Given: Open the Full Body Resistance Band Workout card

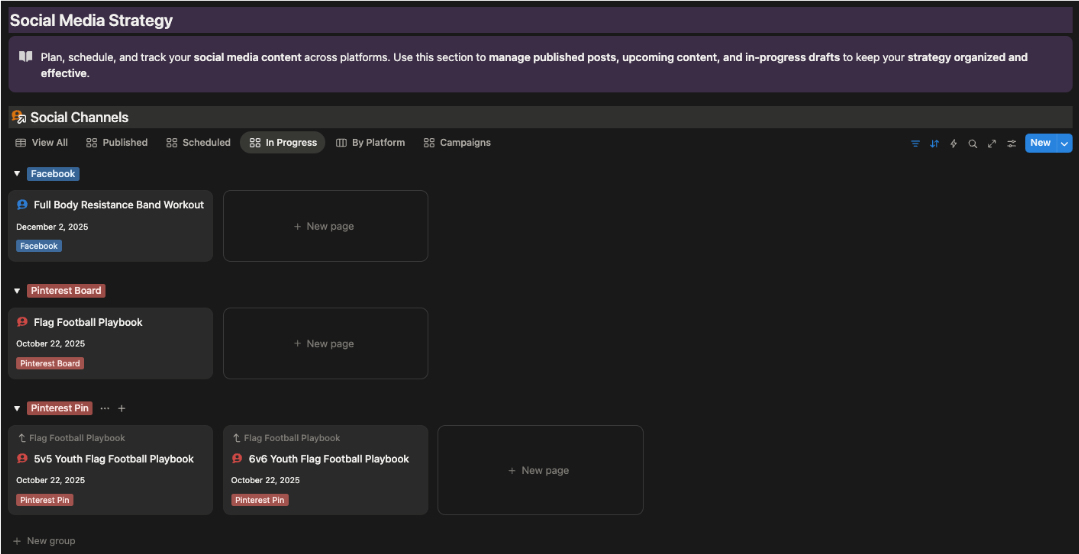Looking at the screenshot, I should point(118,205).
